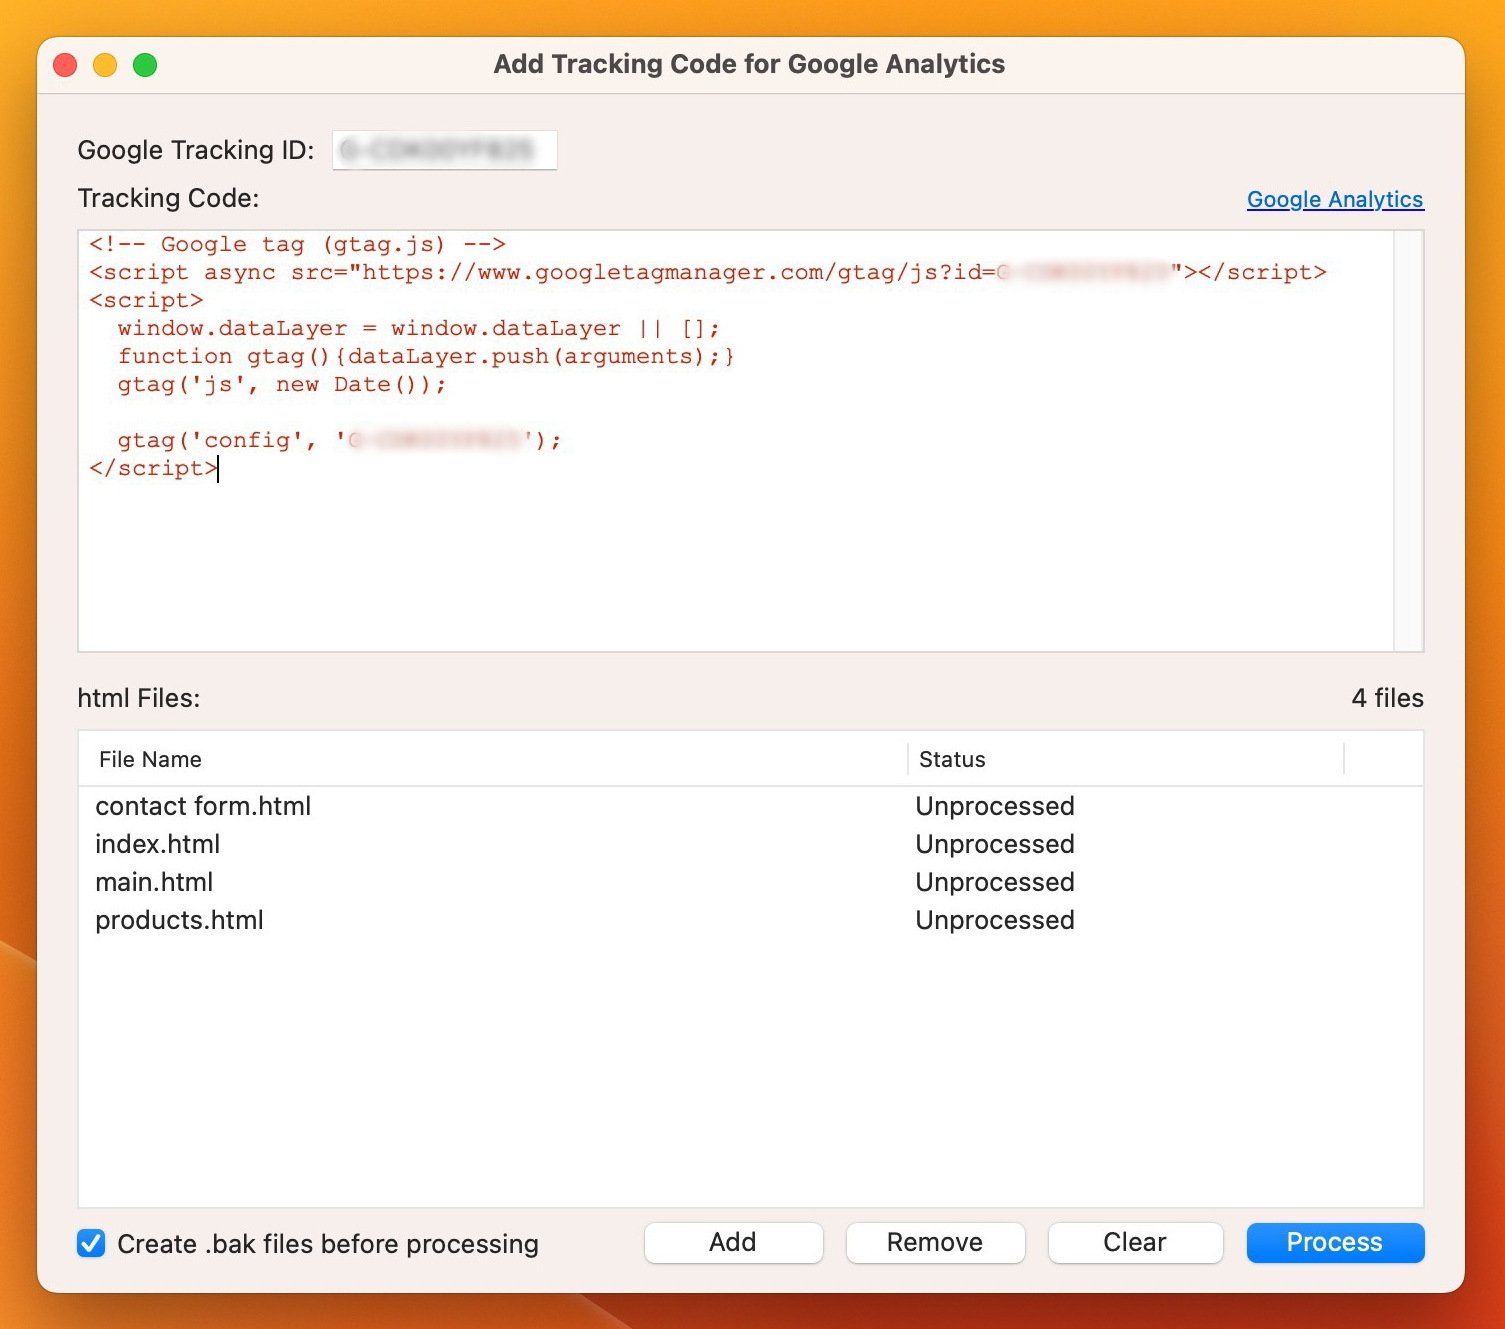Toggle Create .bak files before processing checkbox
This screenshot has width=1505, height=1329.
click(91, 1243)
